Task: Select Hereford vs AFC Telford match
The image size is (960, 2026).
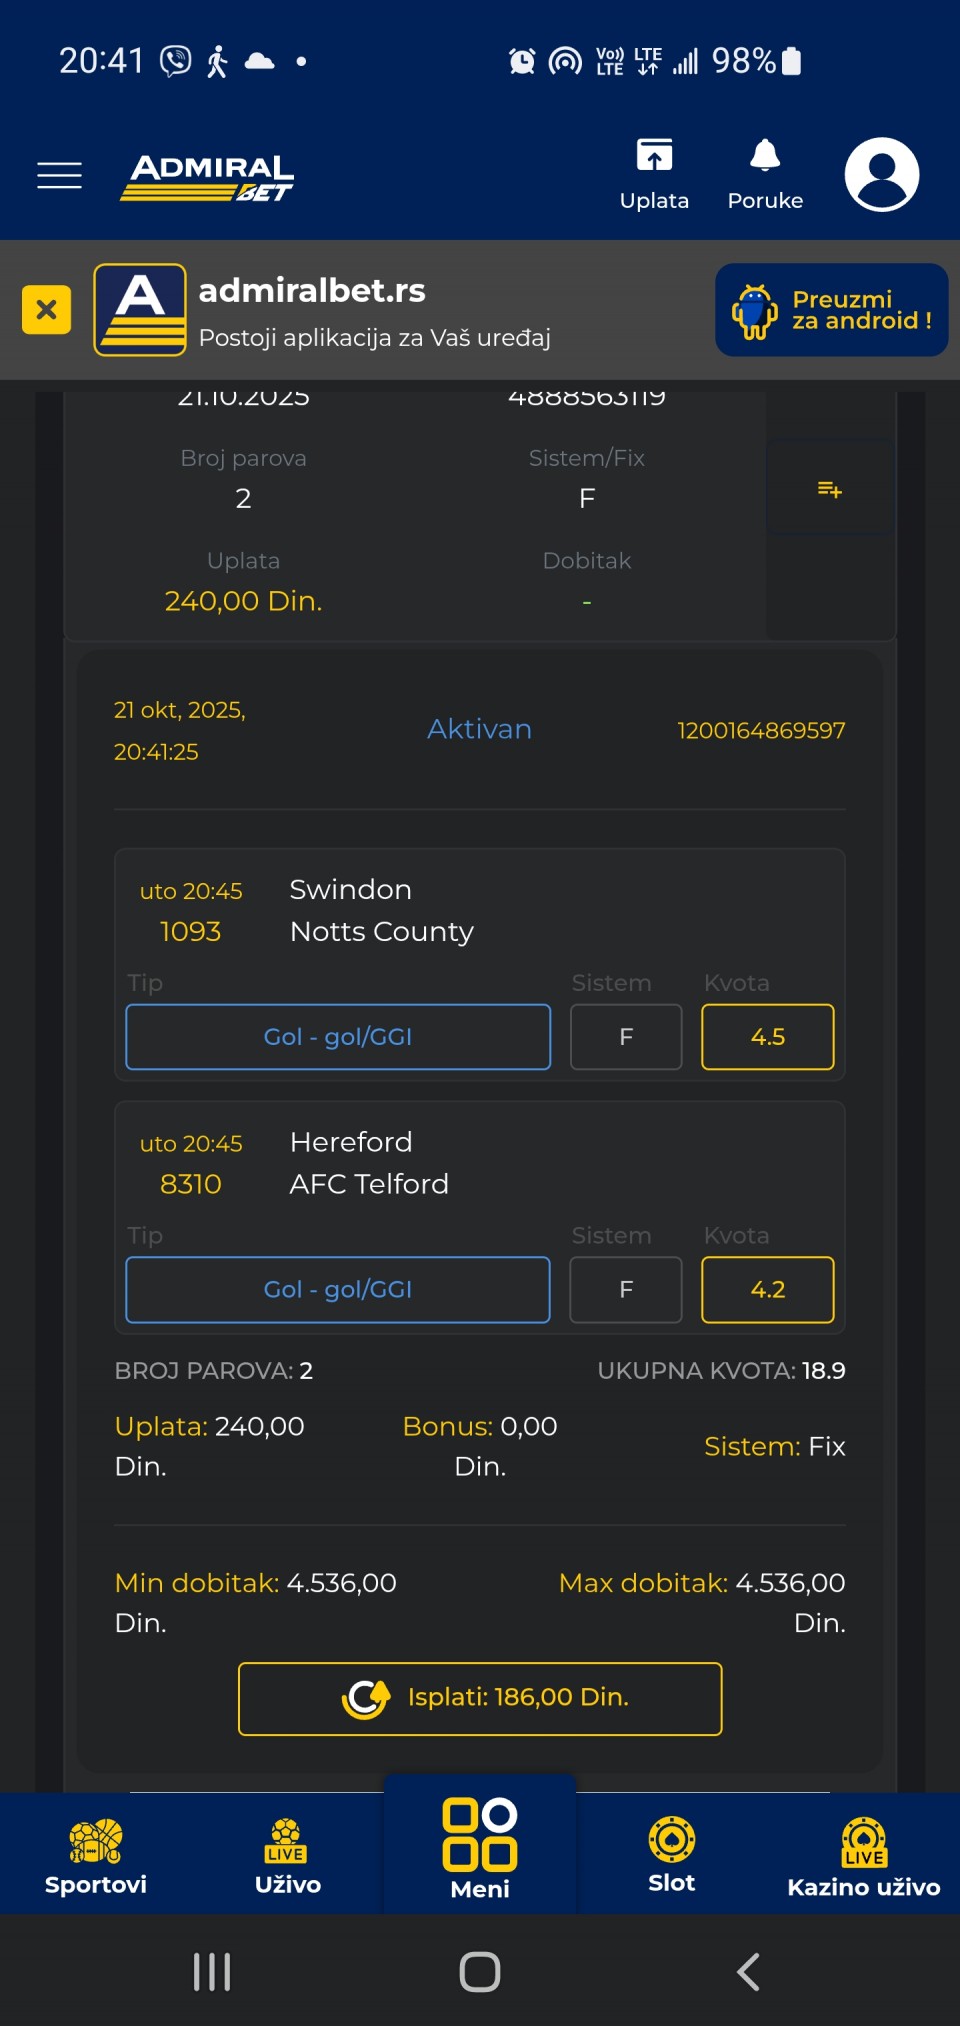Action: [x=369, y=1163]
